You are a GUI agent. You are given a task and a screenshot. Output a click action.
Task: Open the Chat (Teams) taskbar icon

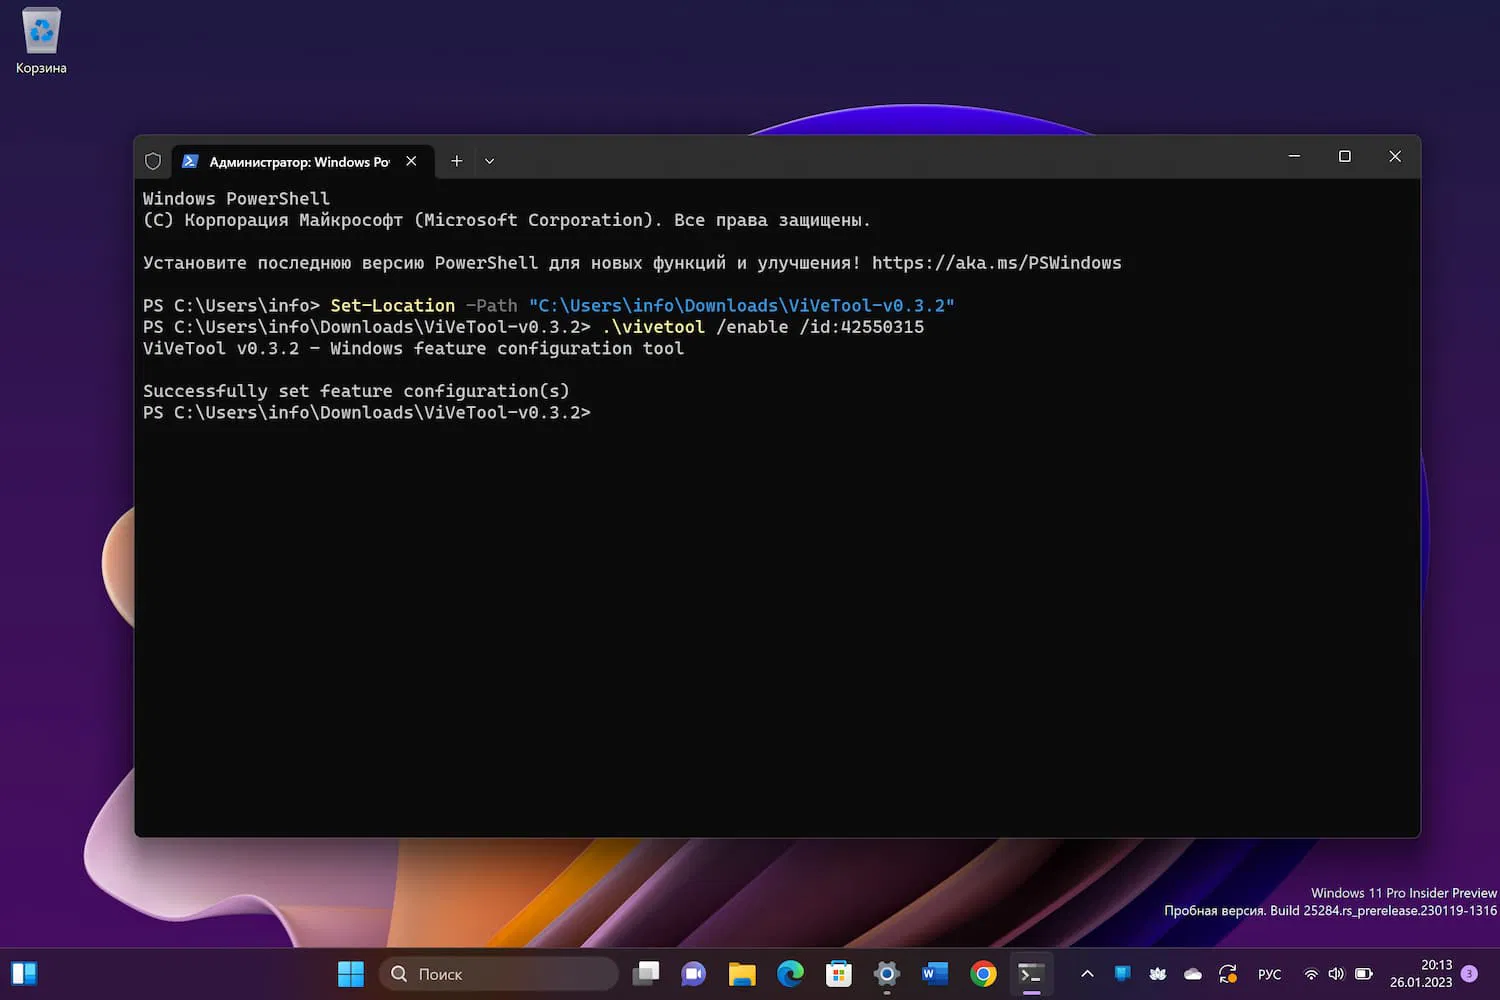[x=694, y=974]
